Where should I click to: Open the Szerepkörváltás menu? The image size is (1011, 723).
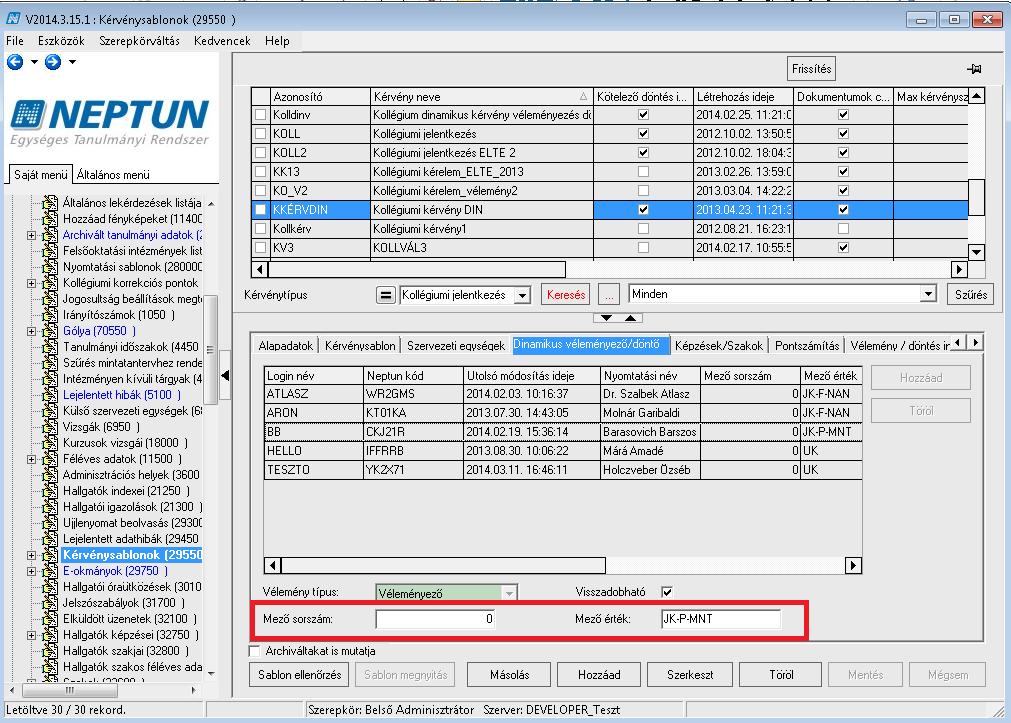coord(139,41)
